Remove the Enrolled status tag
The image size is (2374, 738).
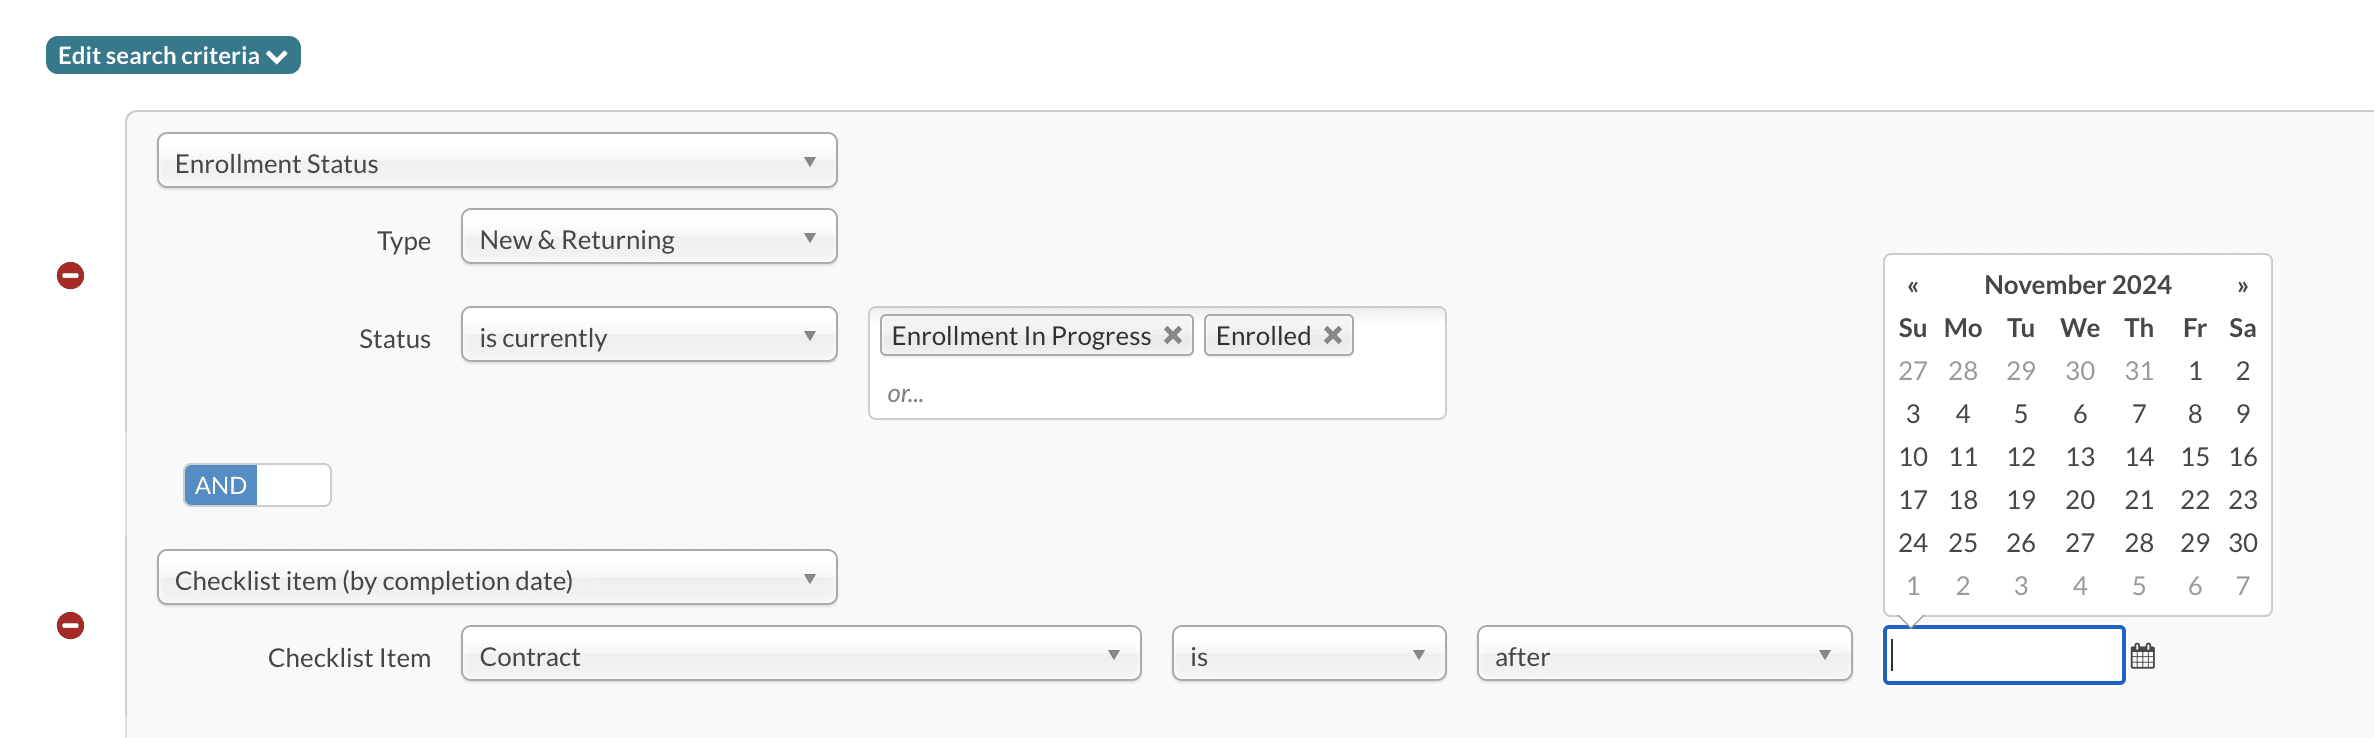coord(1333,336)
